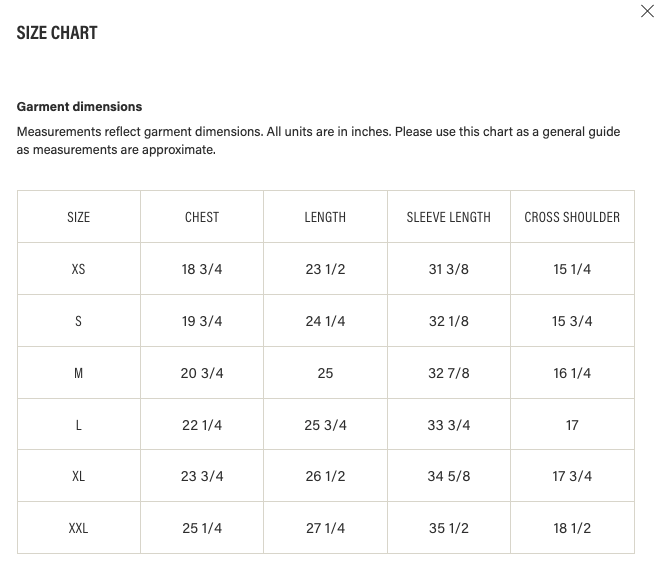This screenshot has width=660, height=576.
Task: Click chest value 18 3/4 for XS
Action: coord(202,269)
